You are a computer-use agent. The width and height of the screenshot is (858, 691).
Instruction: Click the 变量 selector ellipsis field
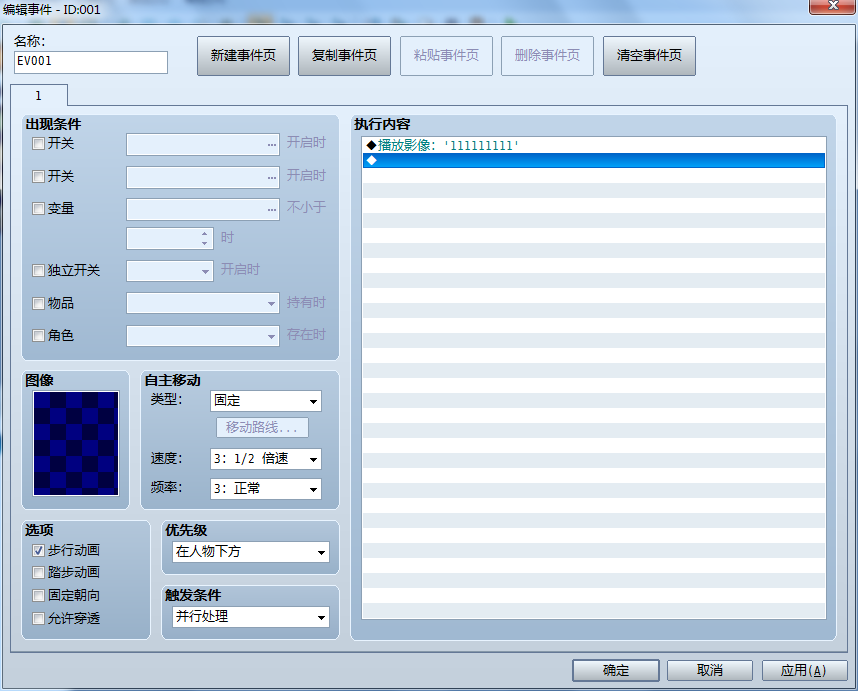click(x=203, y=210)
